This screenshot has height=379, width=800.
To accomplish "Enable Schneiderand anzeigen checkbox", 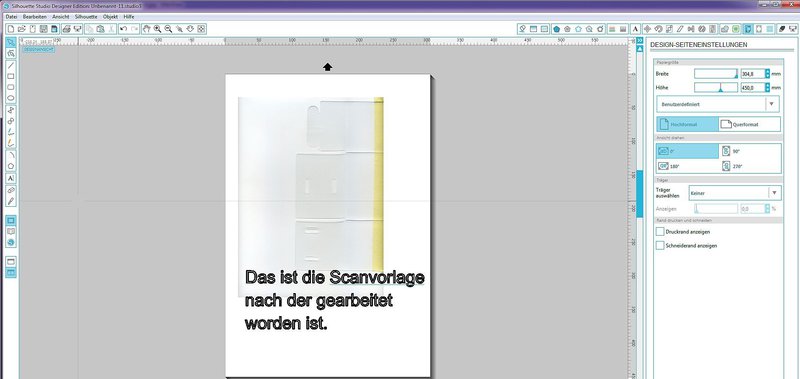I will [x=660, y=245].
